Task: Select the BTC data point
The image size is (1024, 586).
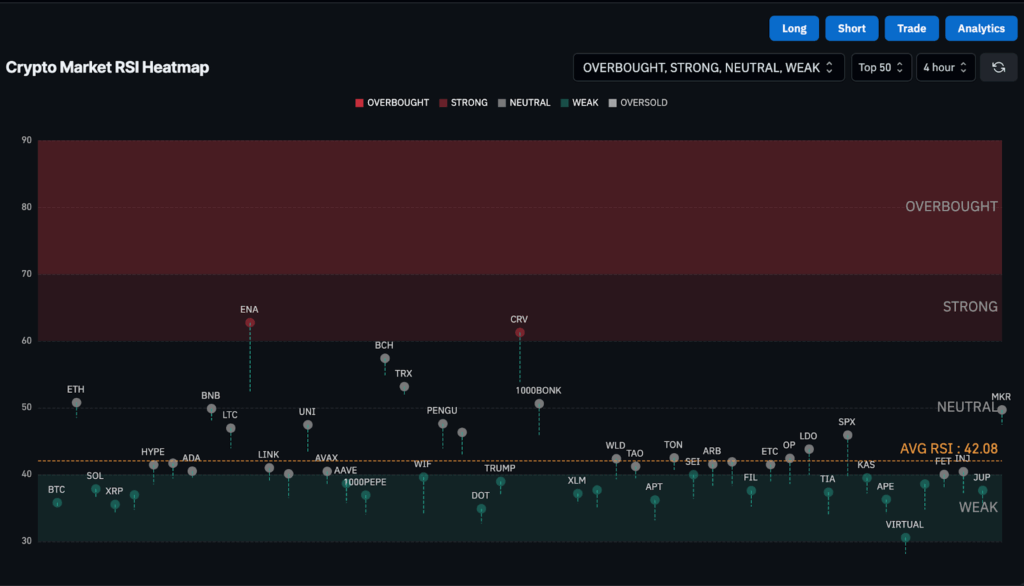Action: pyautogui.click(x=57, y=503)
